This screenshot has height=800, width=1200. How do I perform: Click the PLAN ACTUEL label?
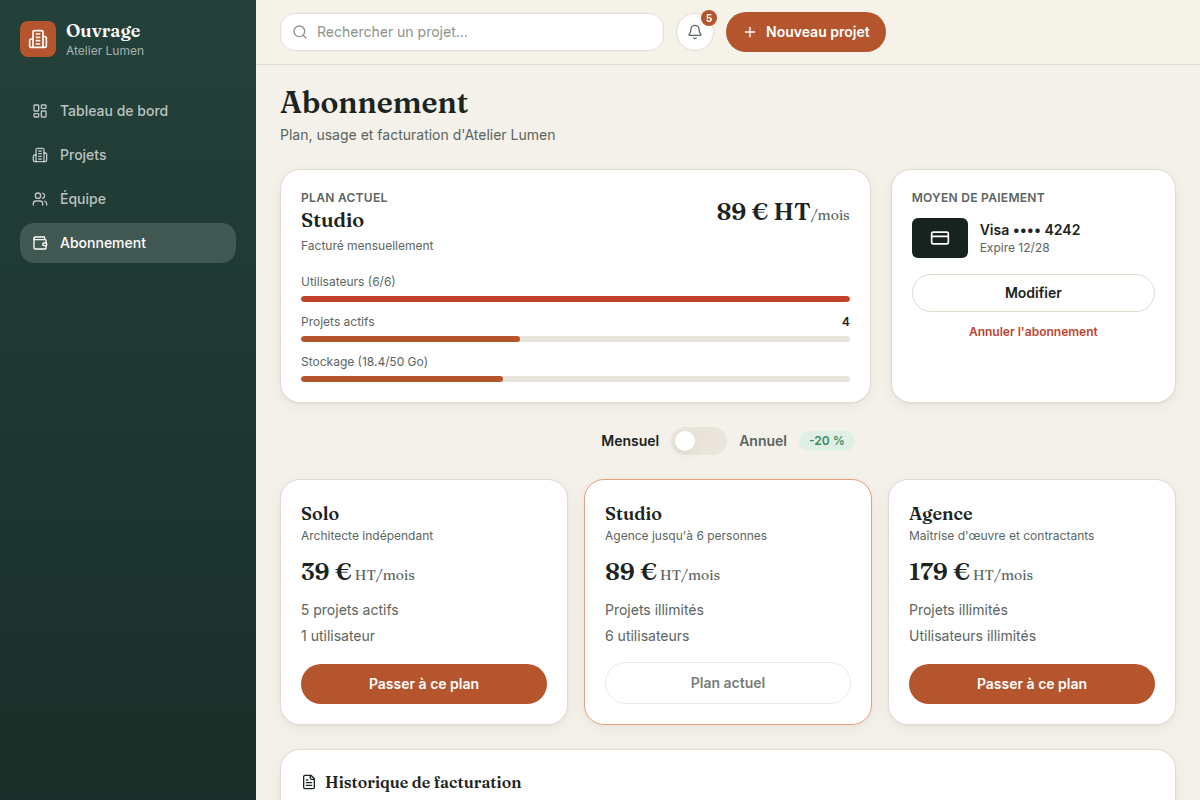344,198
